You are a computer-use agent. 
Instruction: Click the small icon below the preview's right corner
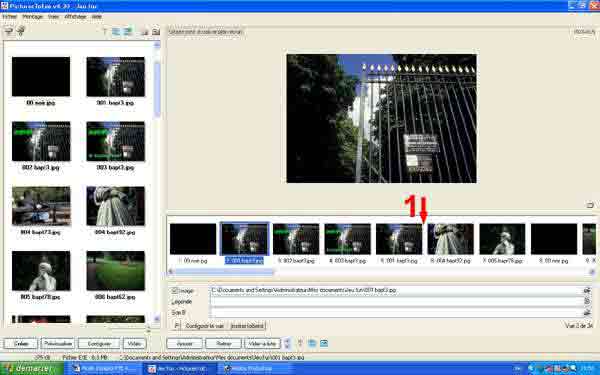(590, 205)
